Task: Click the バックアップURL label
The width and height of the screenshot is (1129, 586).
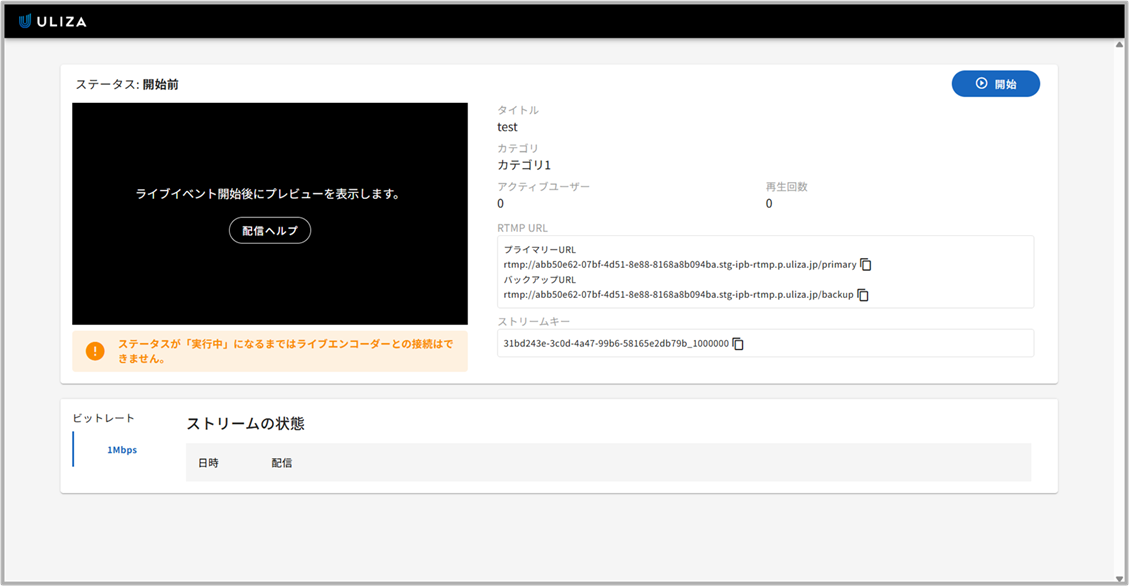Action: click(x=539, y=280)
